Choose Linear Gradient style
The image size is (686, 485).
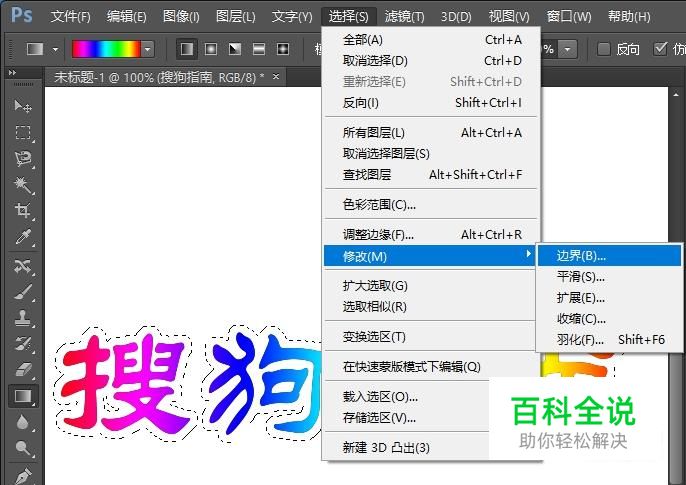[187, 49]
